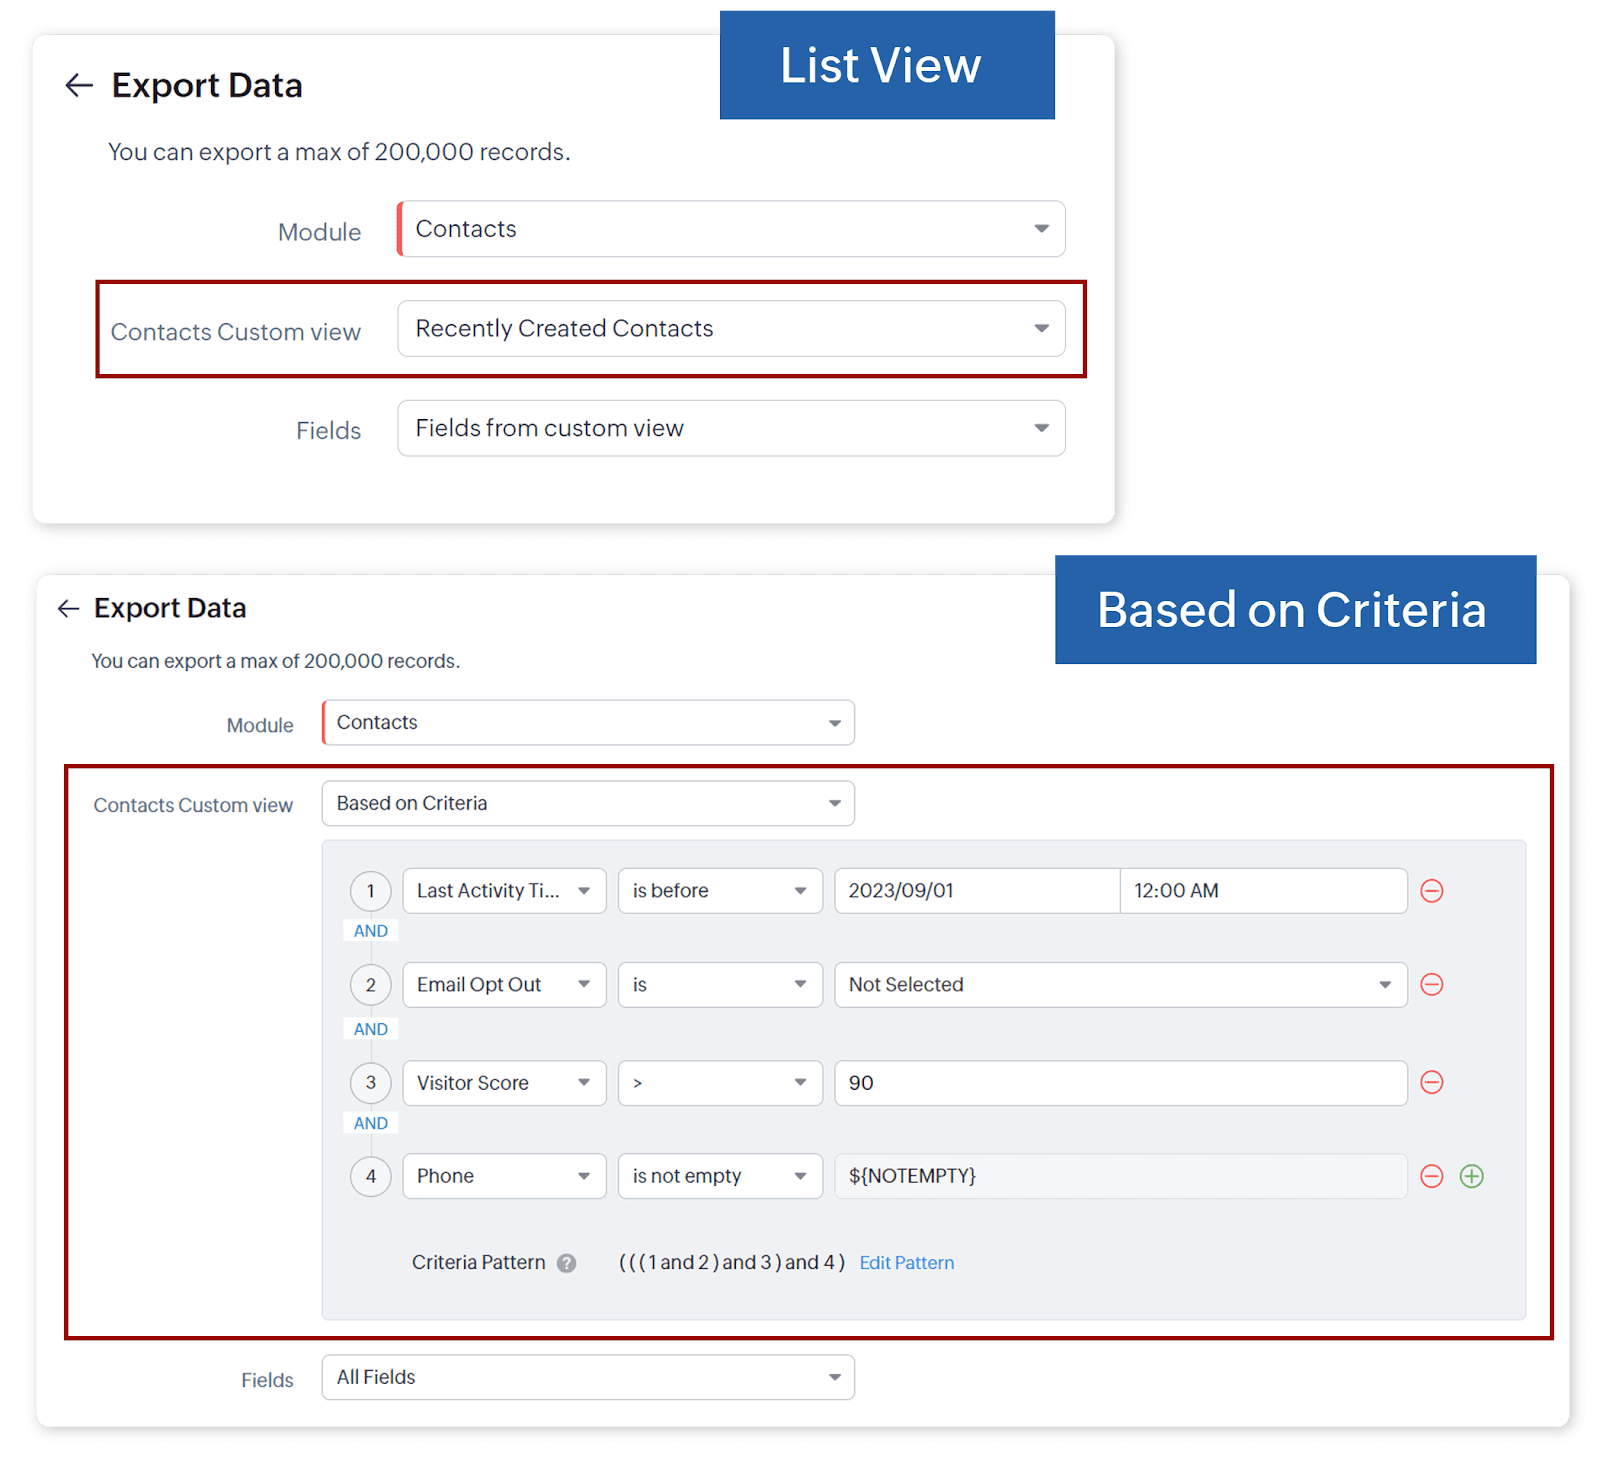Open 'is not empty' operator dropdown
The height and width of the screenshot is (1464, 1600).
click(720, 1176)
